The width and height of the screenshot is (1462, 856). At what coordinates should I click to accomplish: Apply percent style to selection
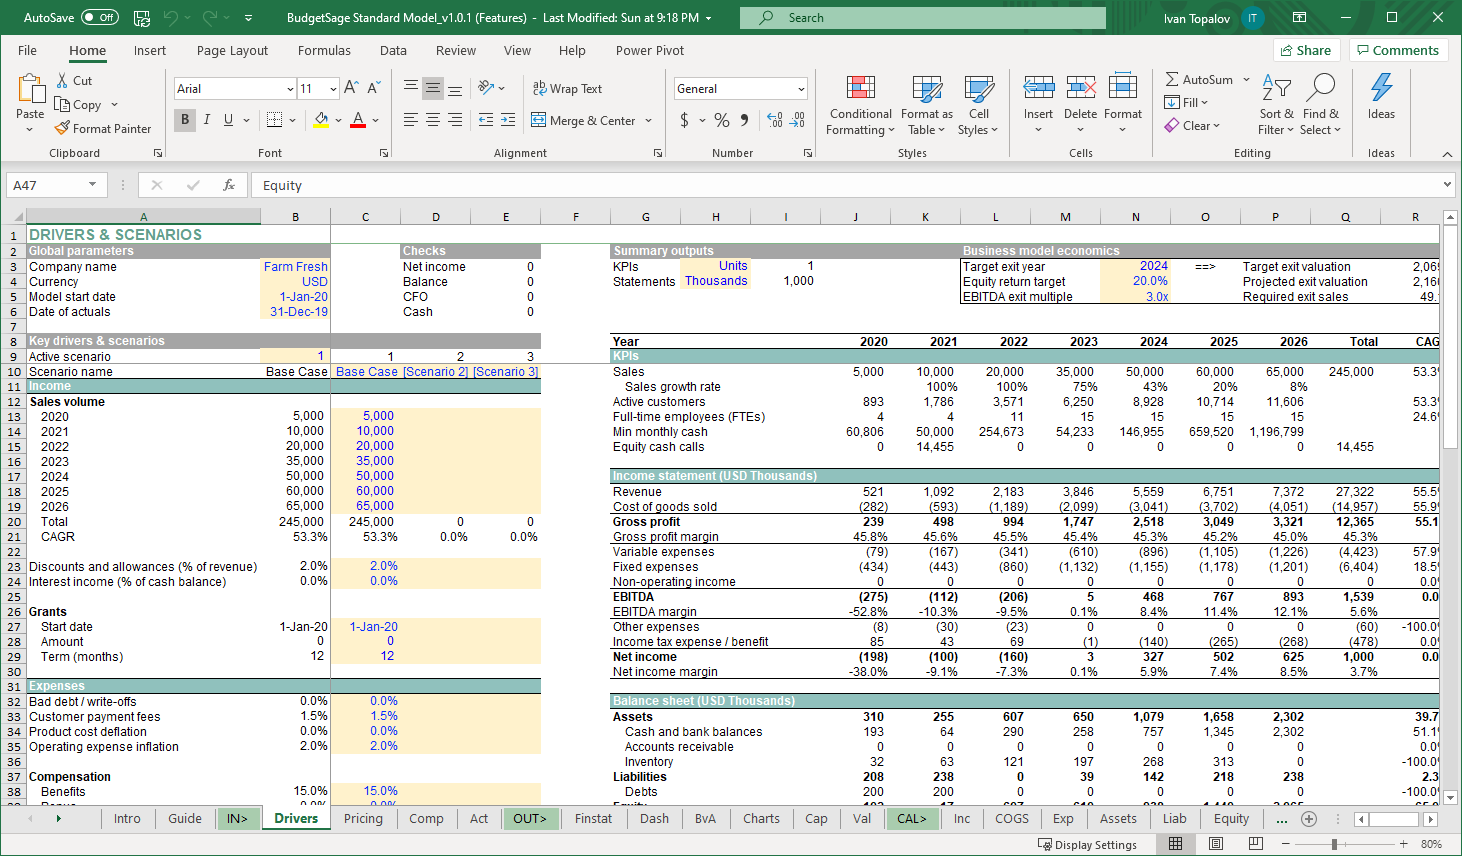click(x=721, y=120)
